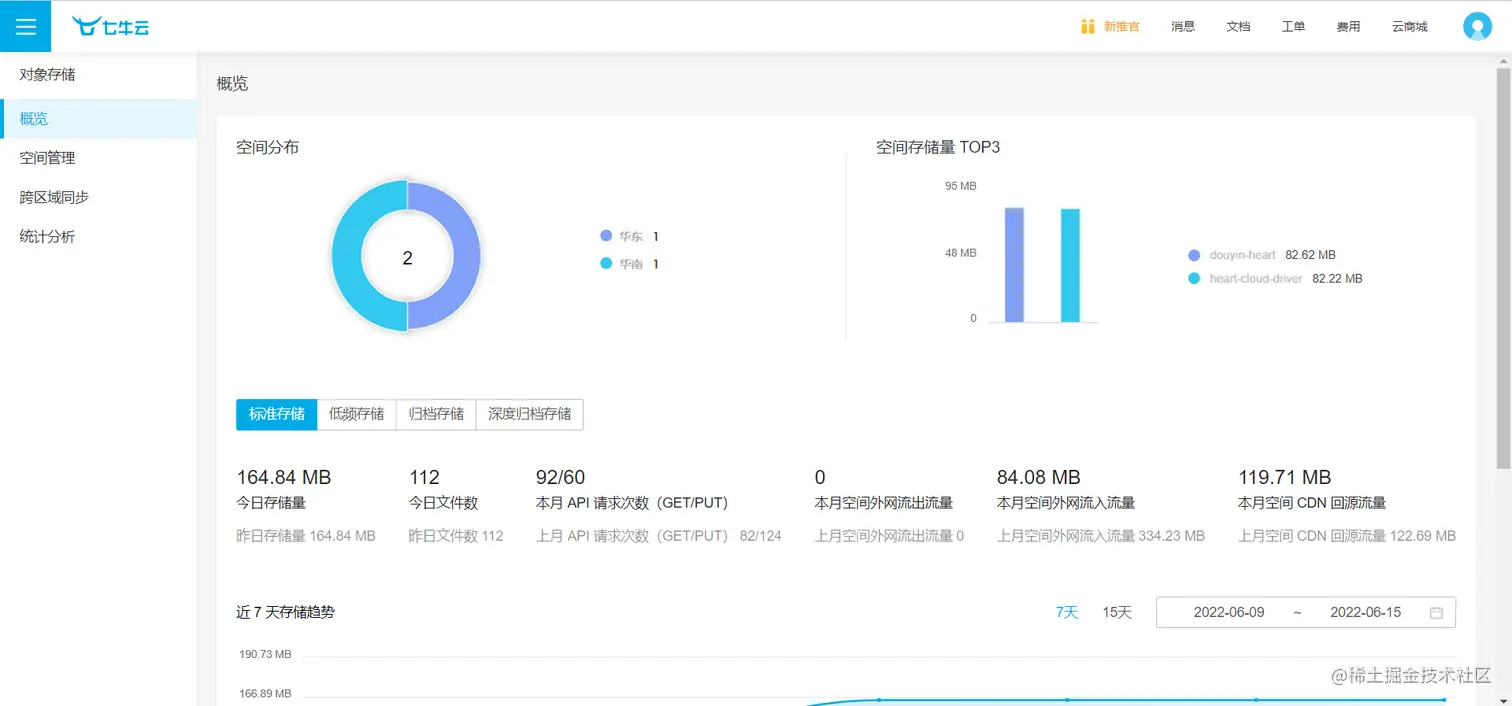Image resolution: width=1512 pixels, height=706 pixels.
Task: Click the 2022-06-09 start date field
Action: coord(1229,612)
